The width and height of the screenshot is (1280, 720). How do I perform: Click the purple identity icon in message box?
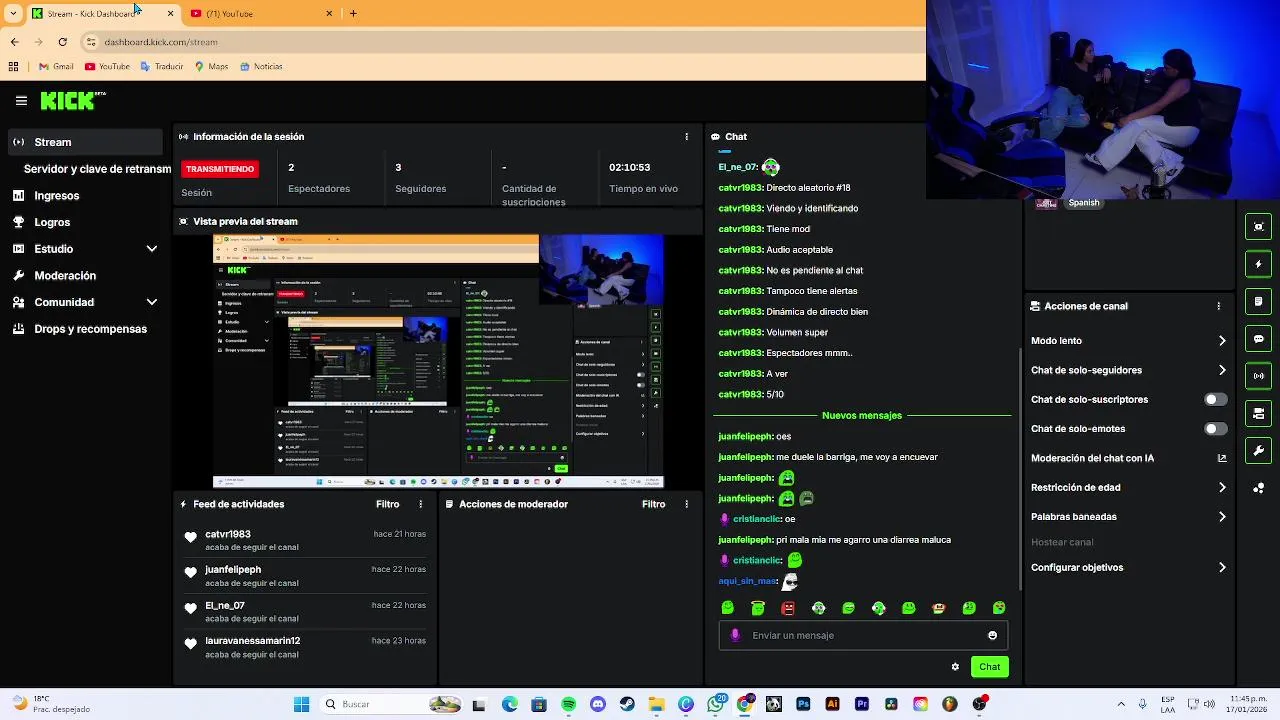[735, 636]
